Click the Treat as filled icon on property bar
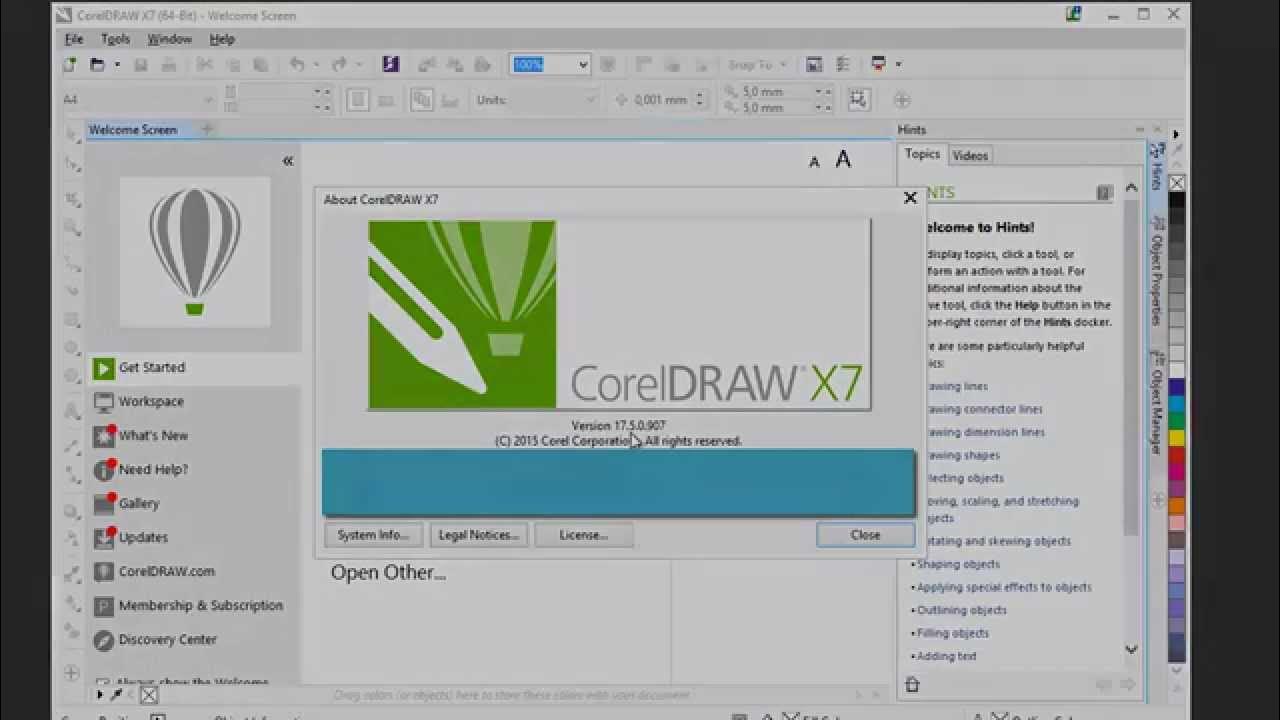The width and height of the screenshot is (1280, 720). (x=858, y=99)
